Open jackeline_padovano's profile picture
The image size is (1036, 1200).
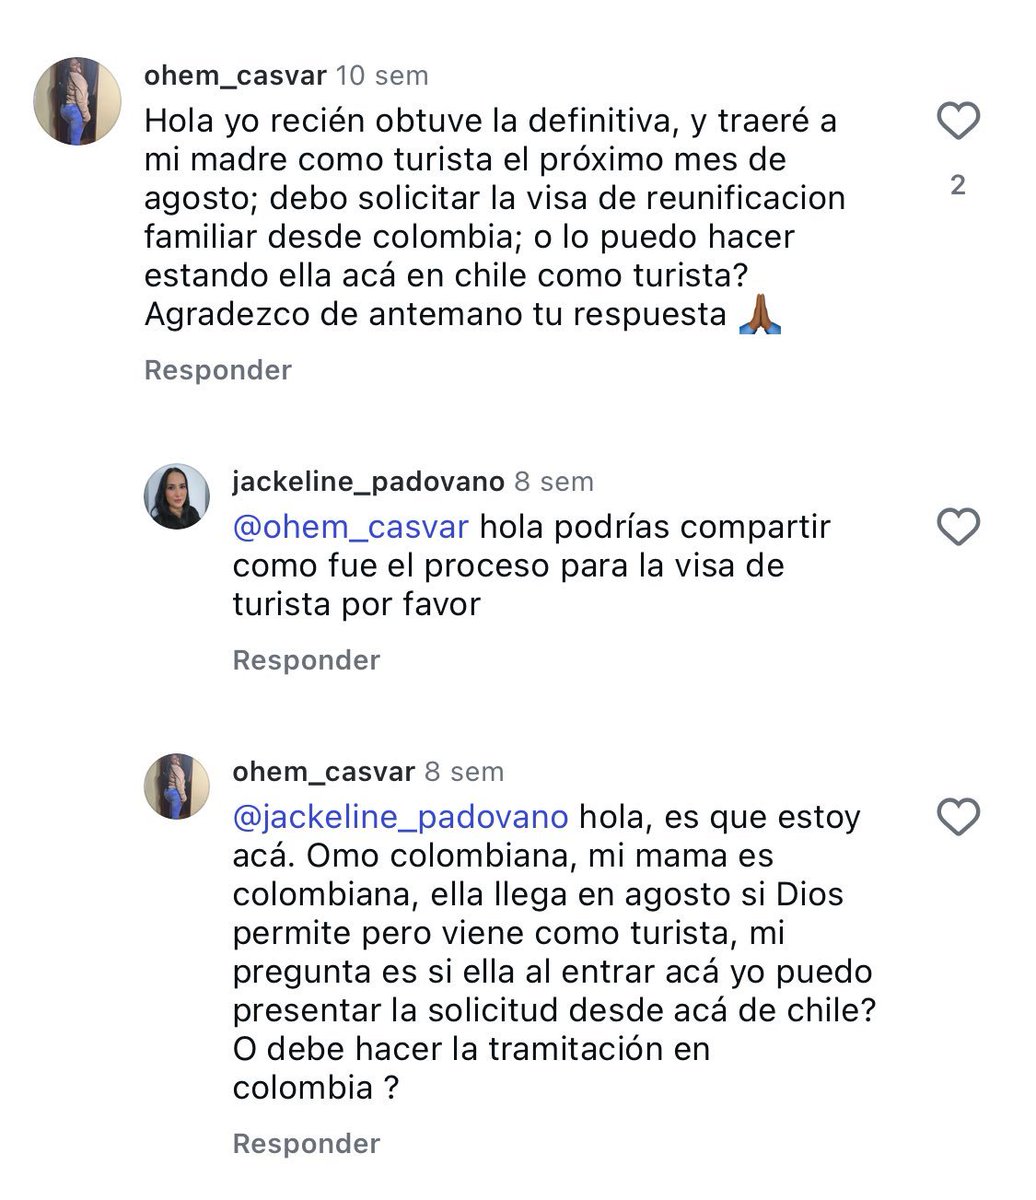click(x=177, y=496)
